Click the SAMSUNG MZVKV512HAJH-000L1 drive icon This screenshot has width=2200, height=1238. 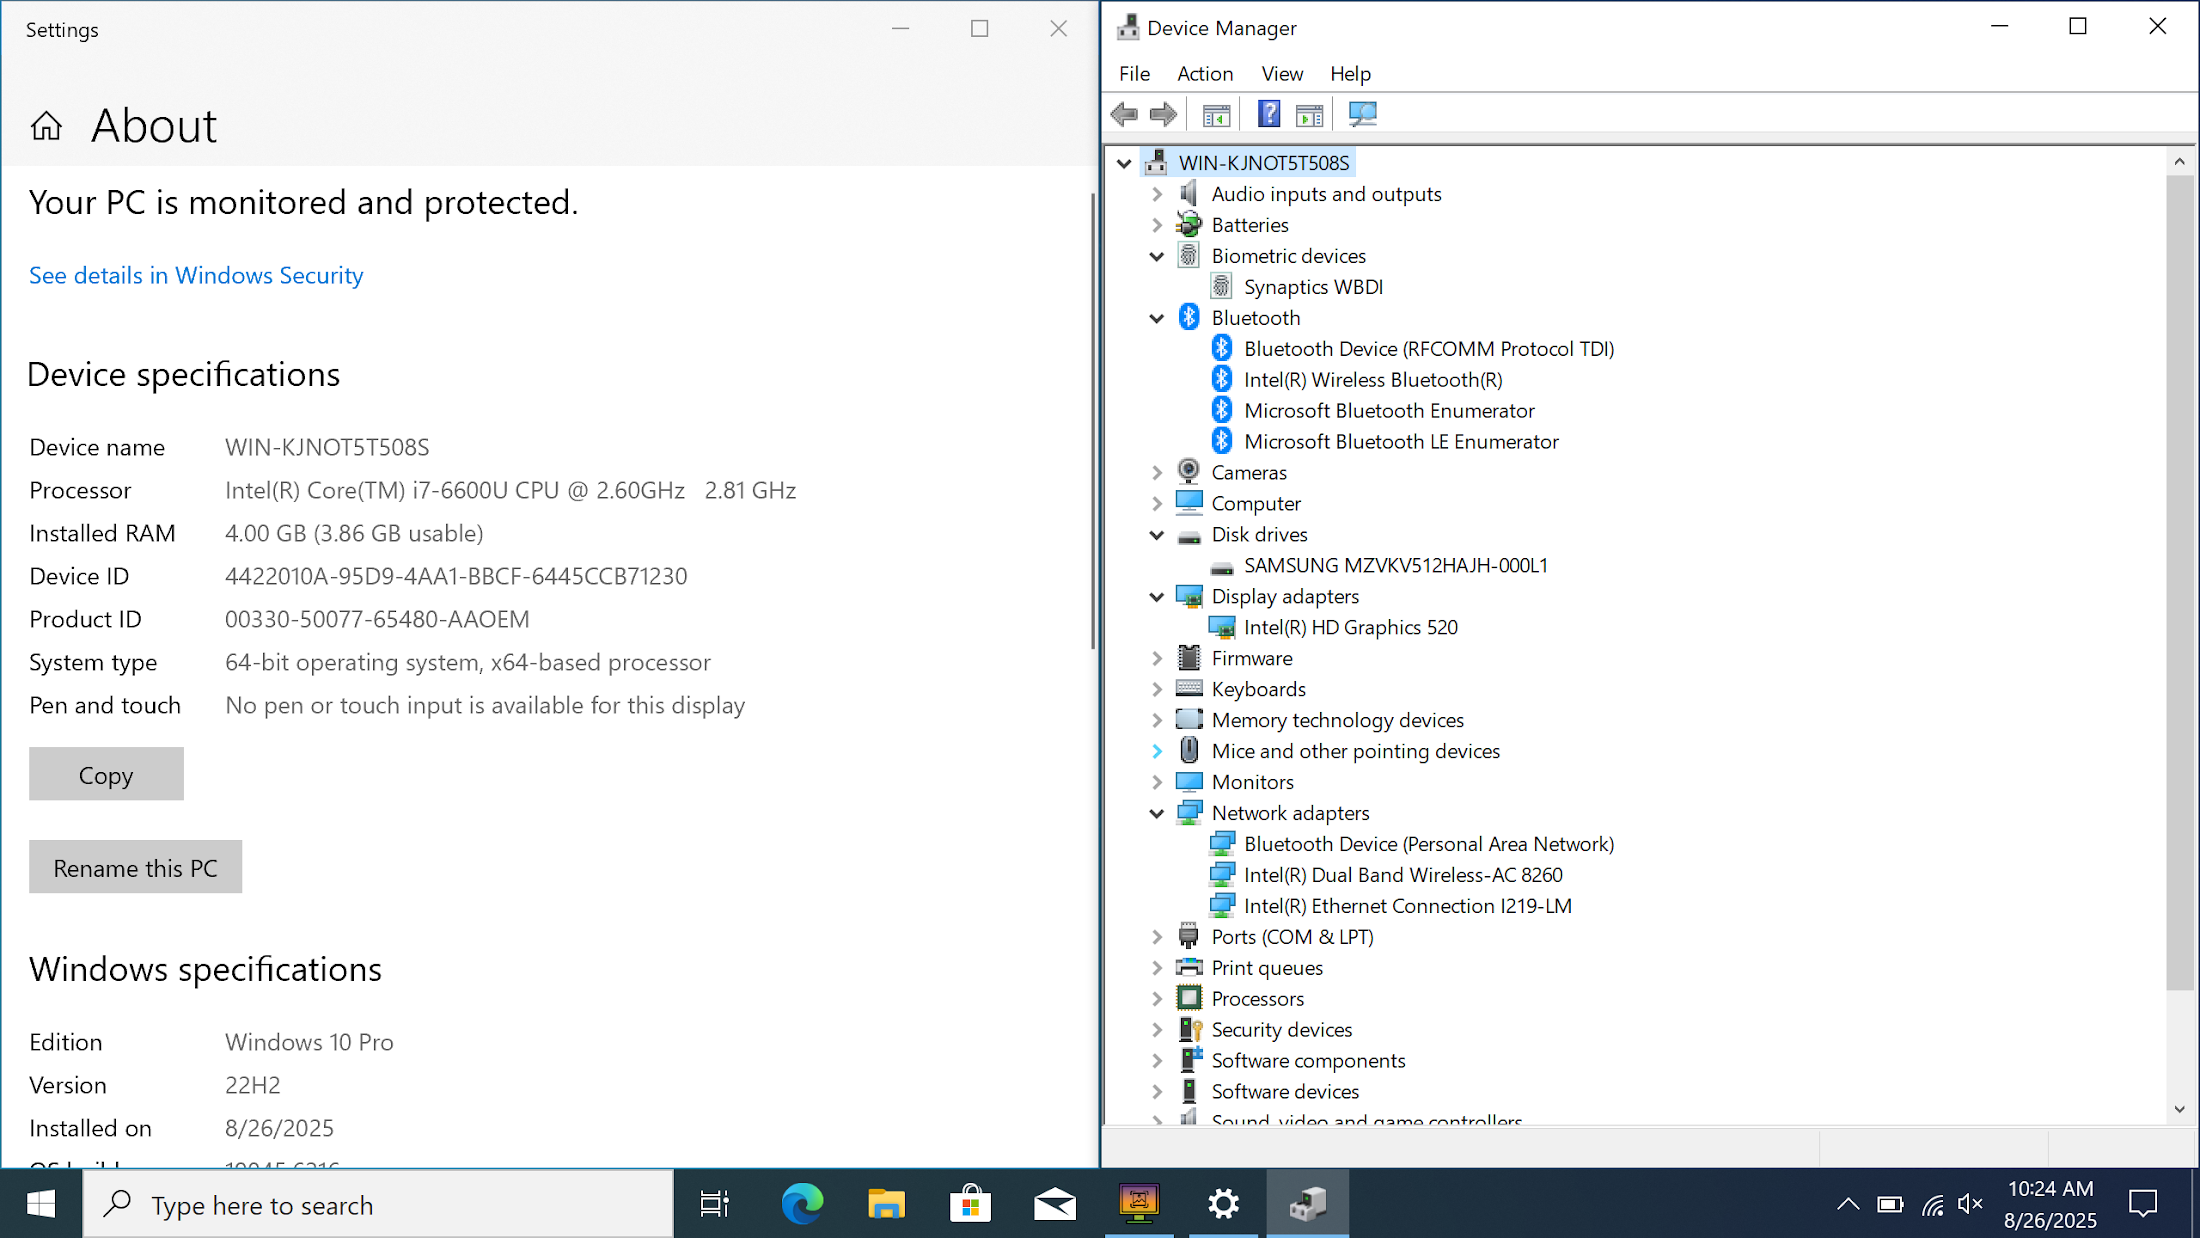coord(1221,566)
